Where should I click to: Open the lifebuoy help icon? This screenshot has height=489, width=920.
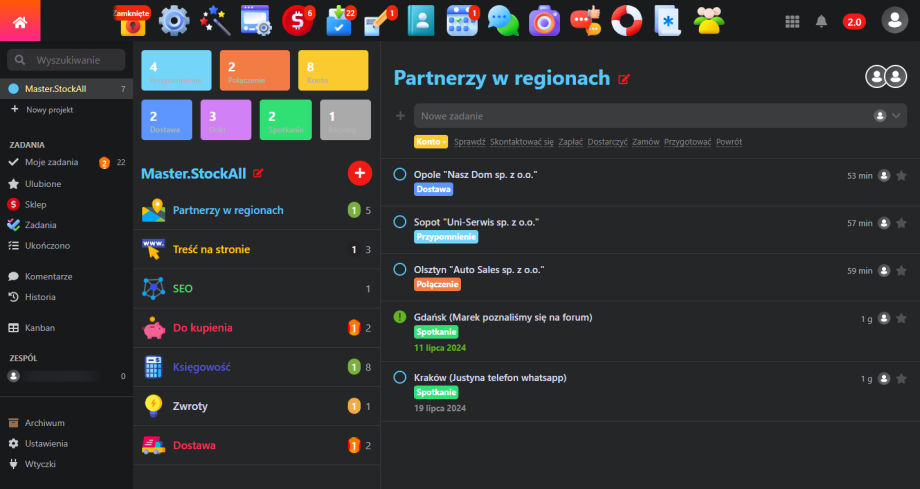[x=626, y=20]
